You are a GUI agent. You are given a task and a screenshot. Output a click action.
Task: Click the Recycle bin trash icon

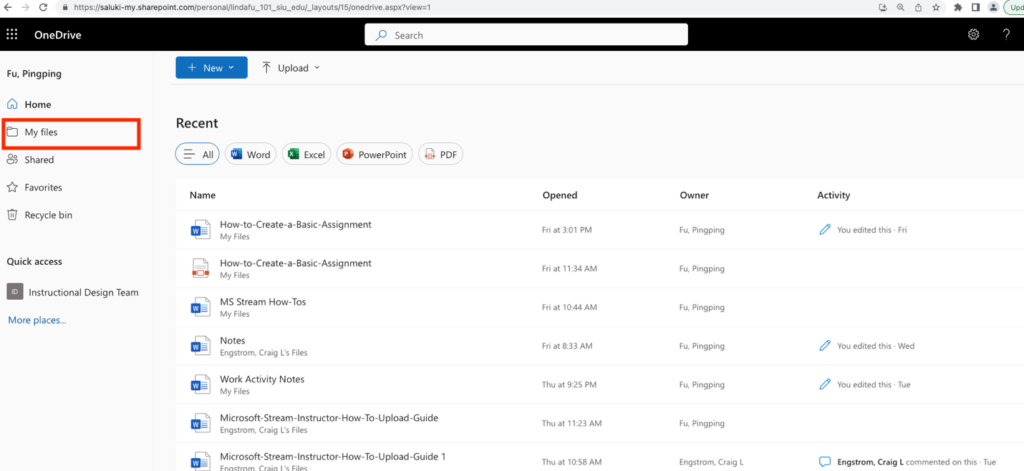point(12,215)
